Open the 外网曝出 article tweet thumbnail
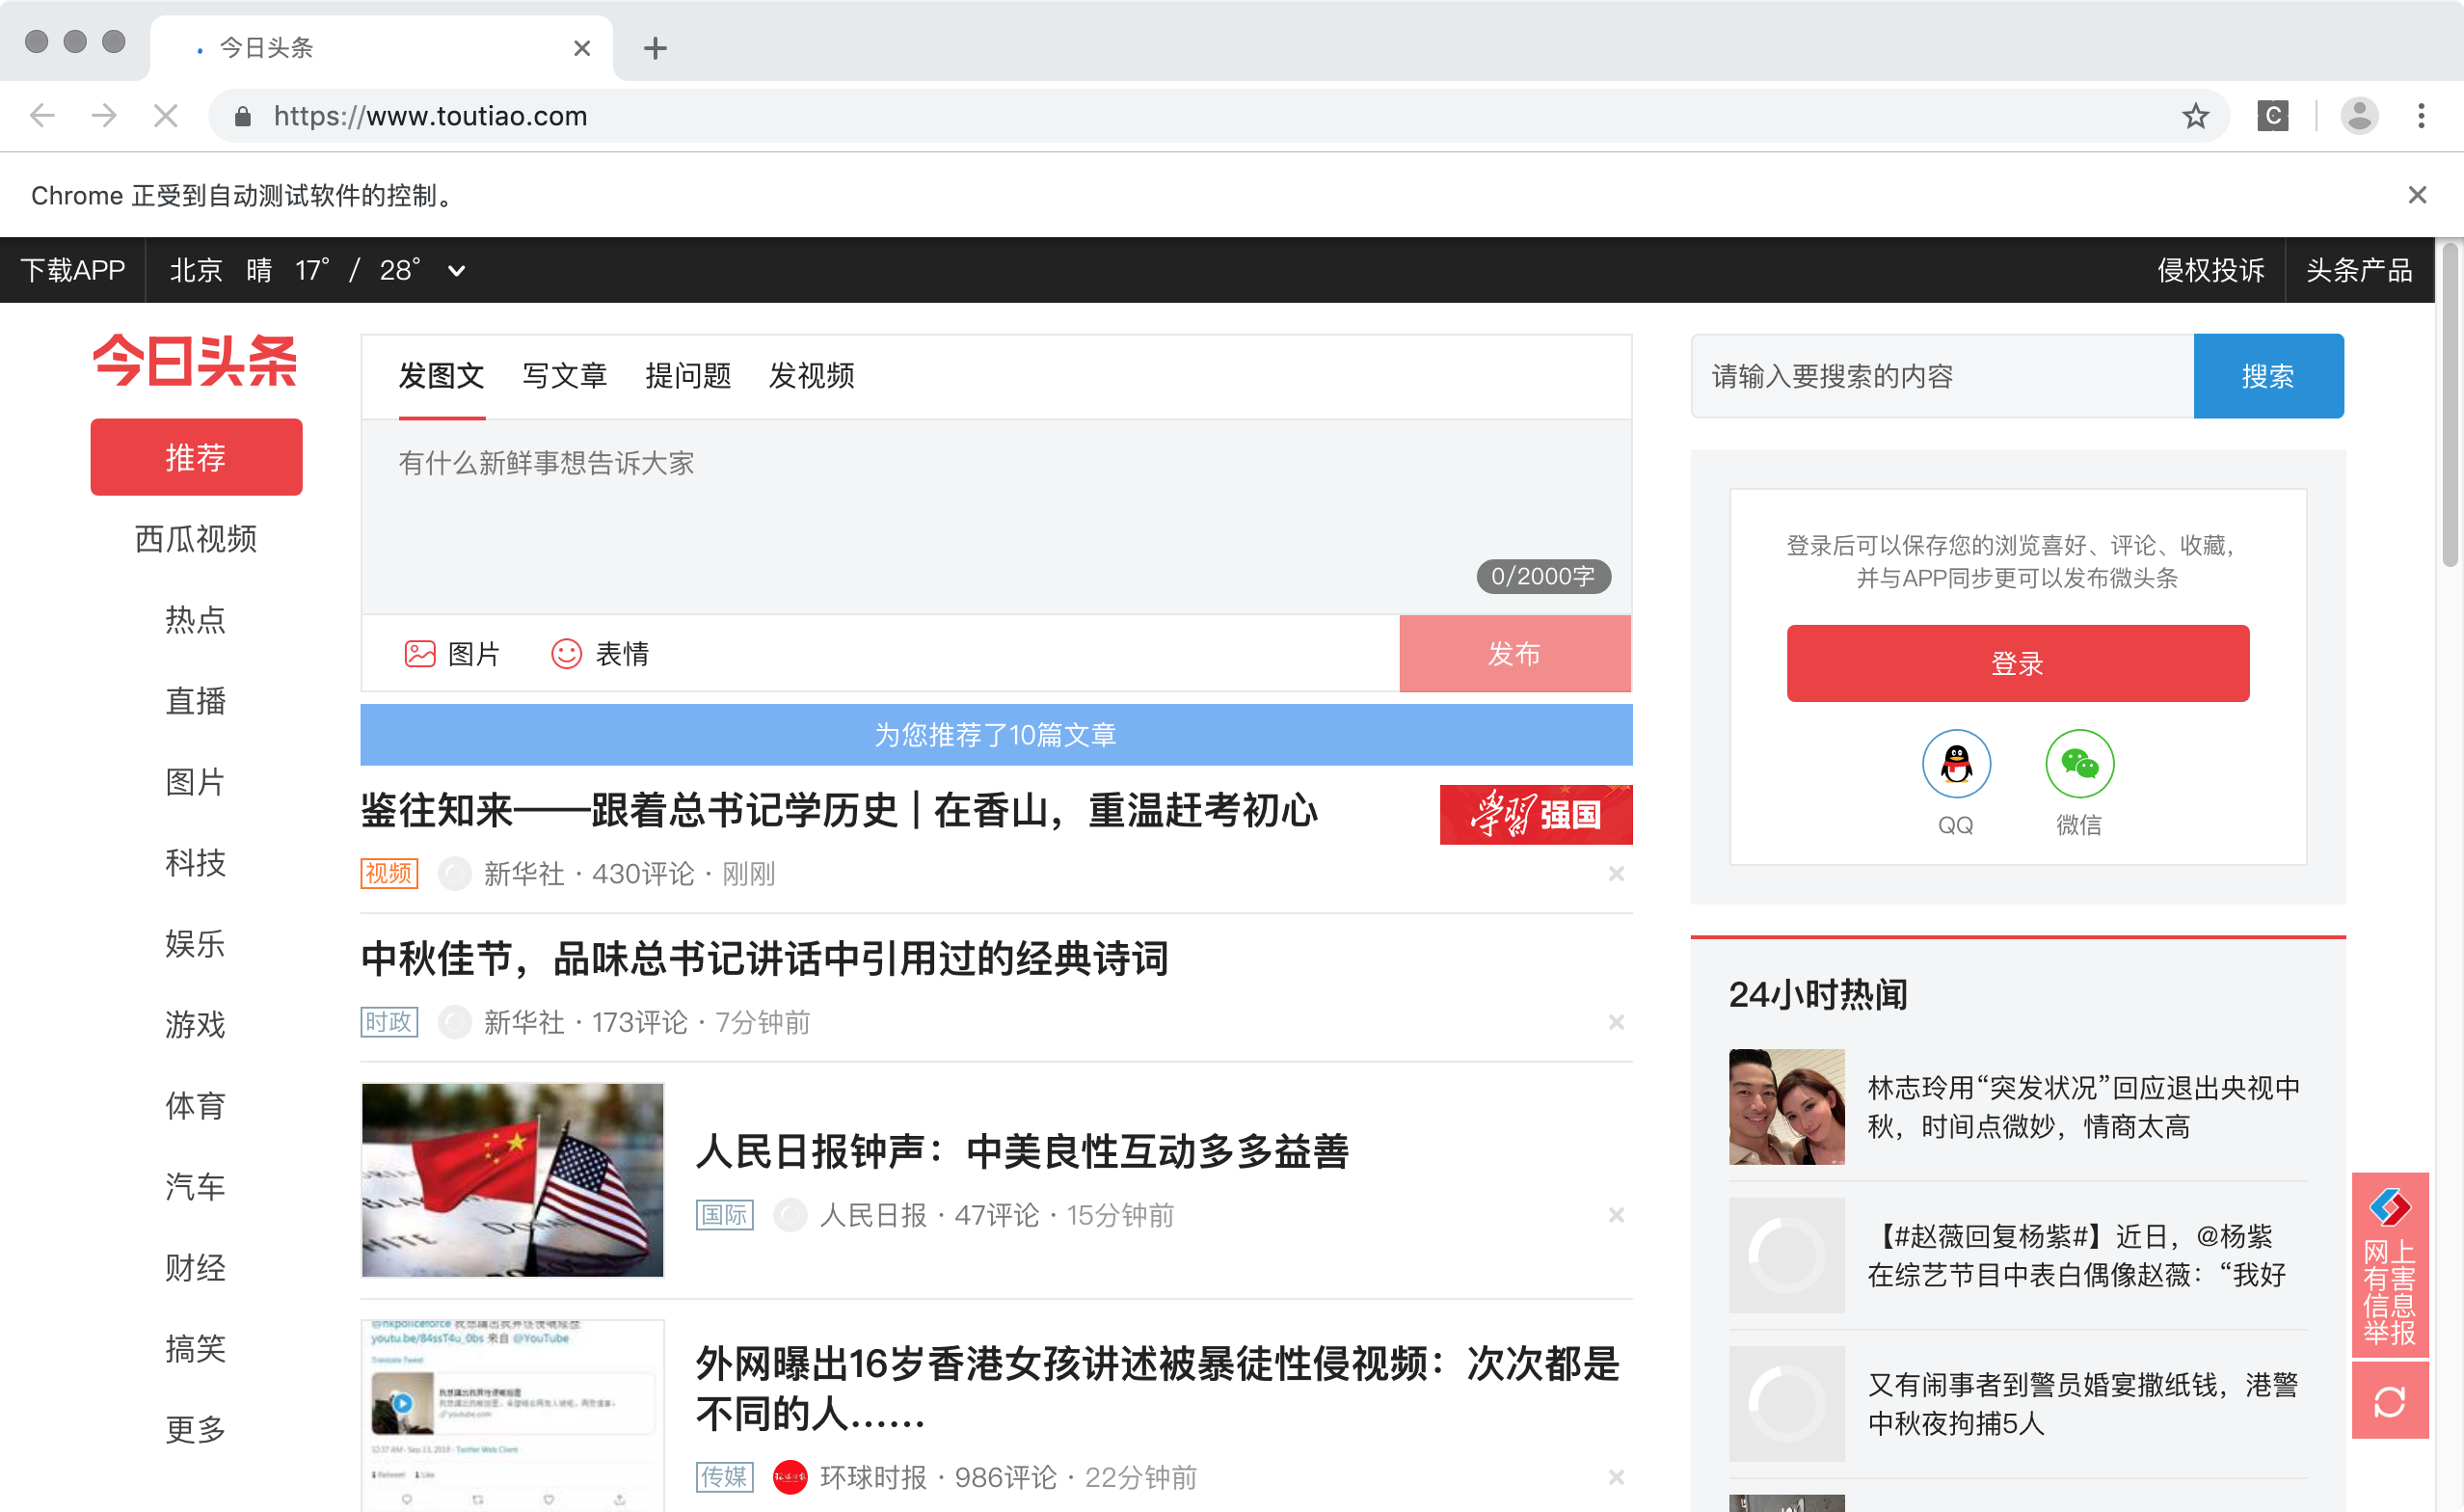The width and height of the screenshot is (2464, 1512). [x=512, y=1415]
